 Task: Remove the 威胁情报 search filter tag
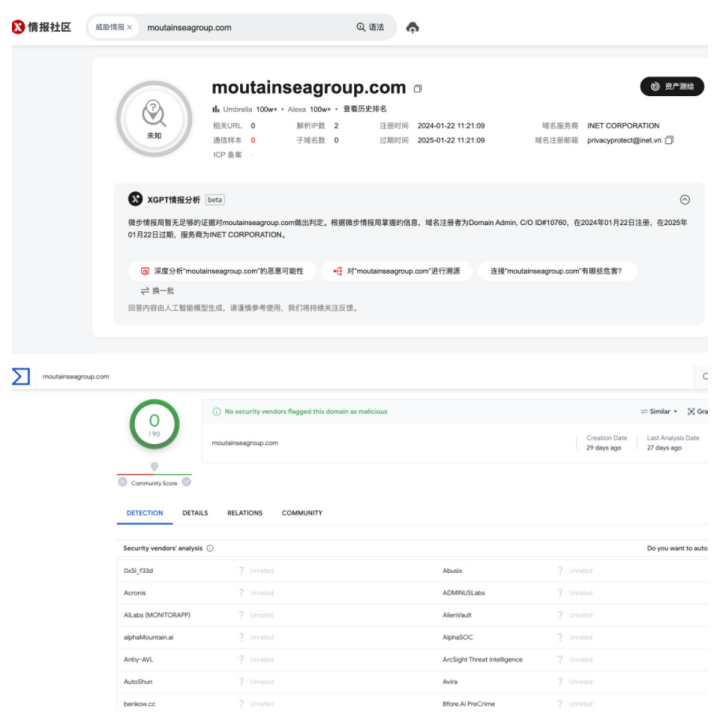coord(130,27)
